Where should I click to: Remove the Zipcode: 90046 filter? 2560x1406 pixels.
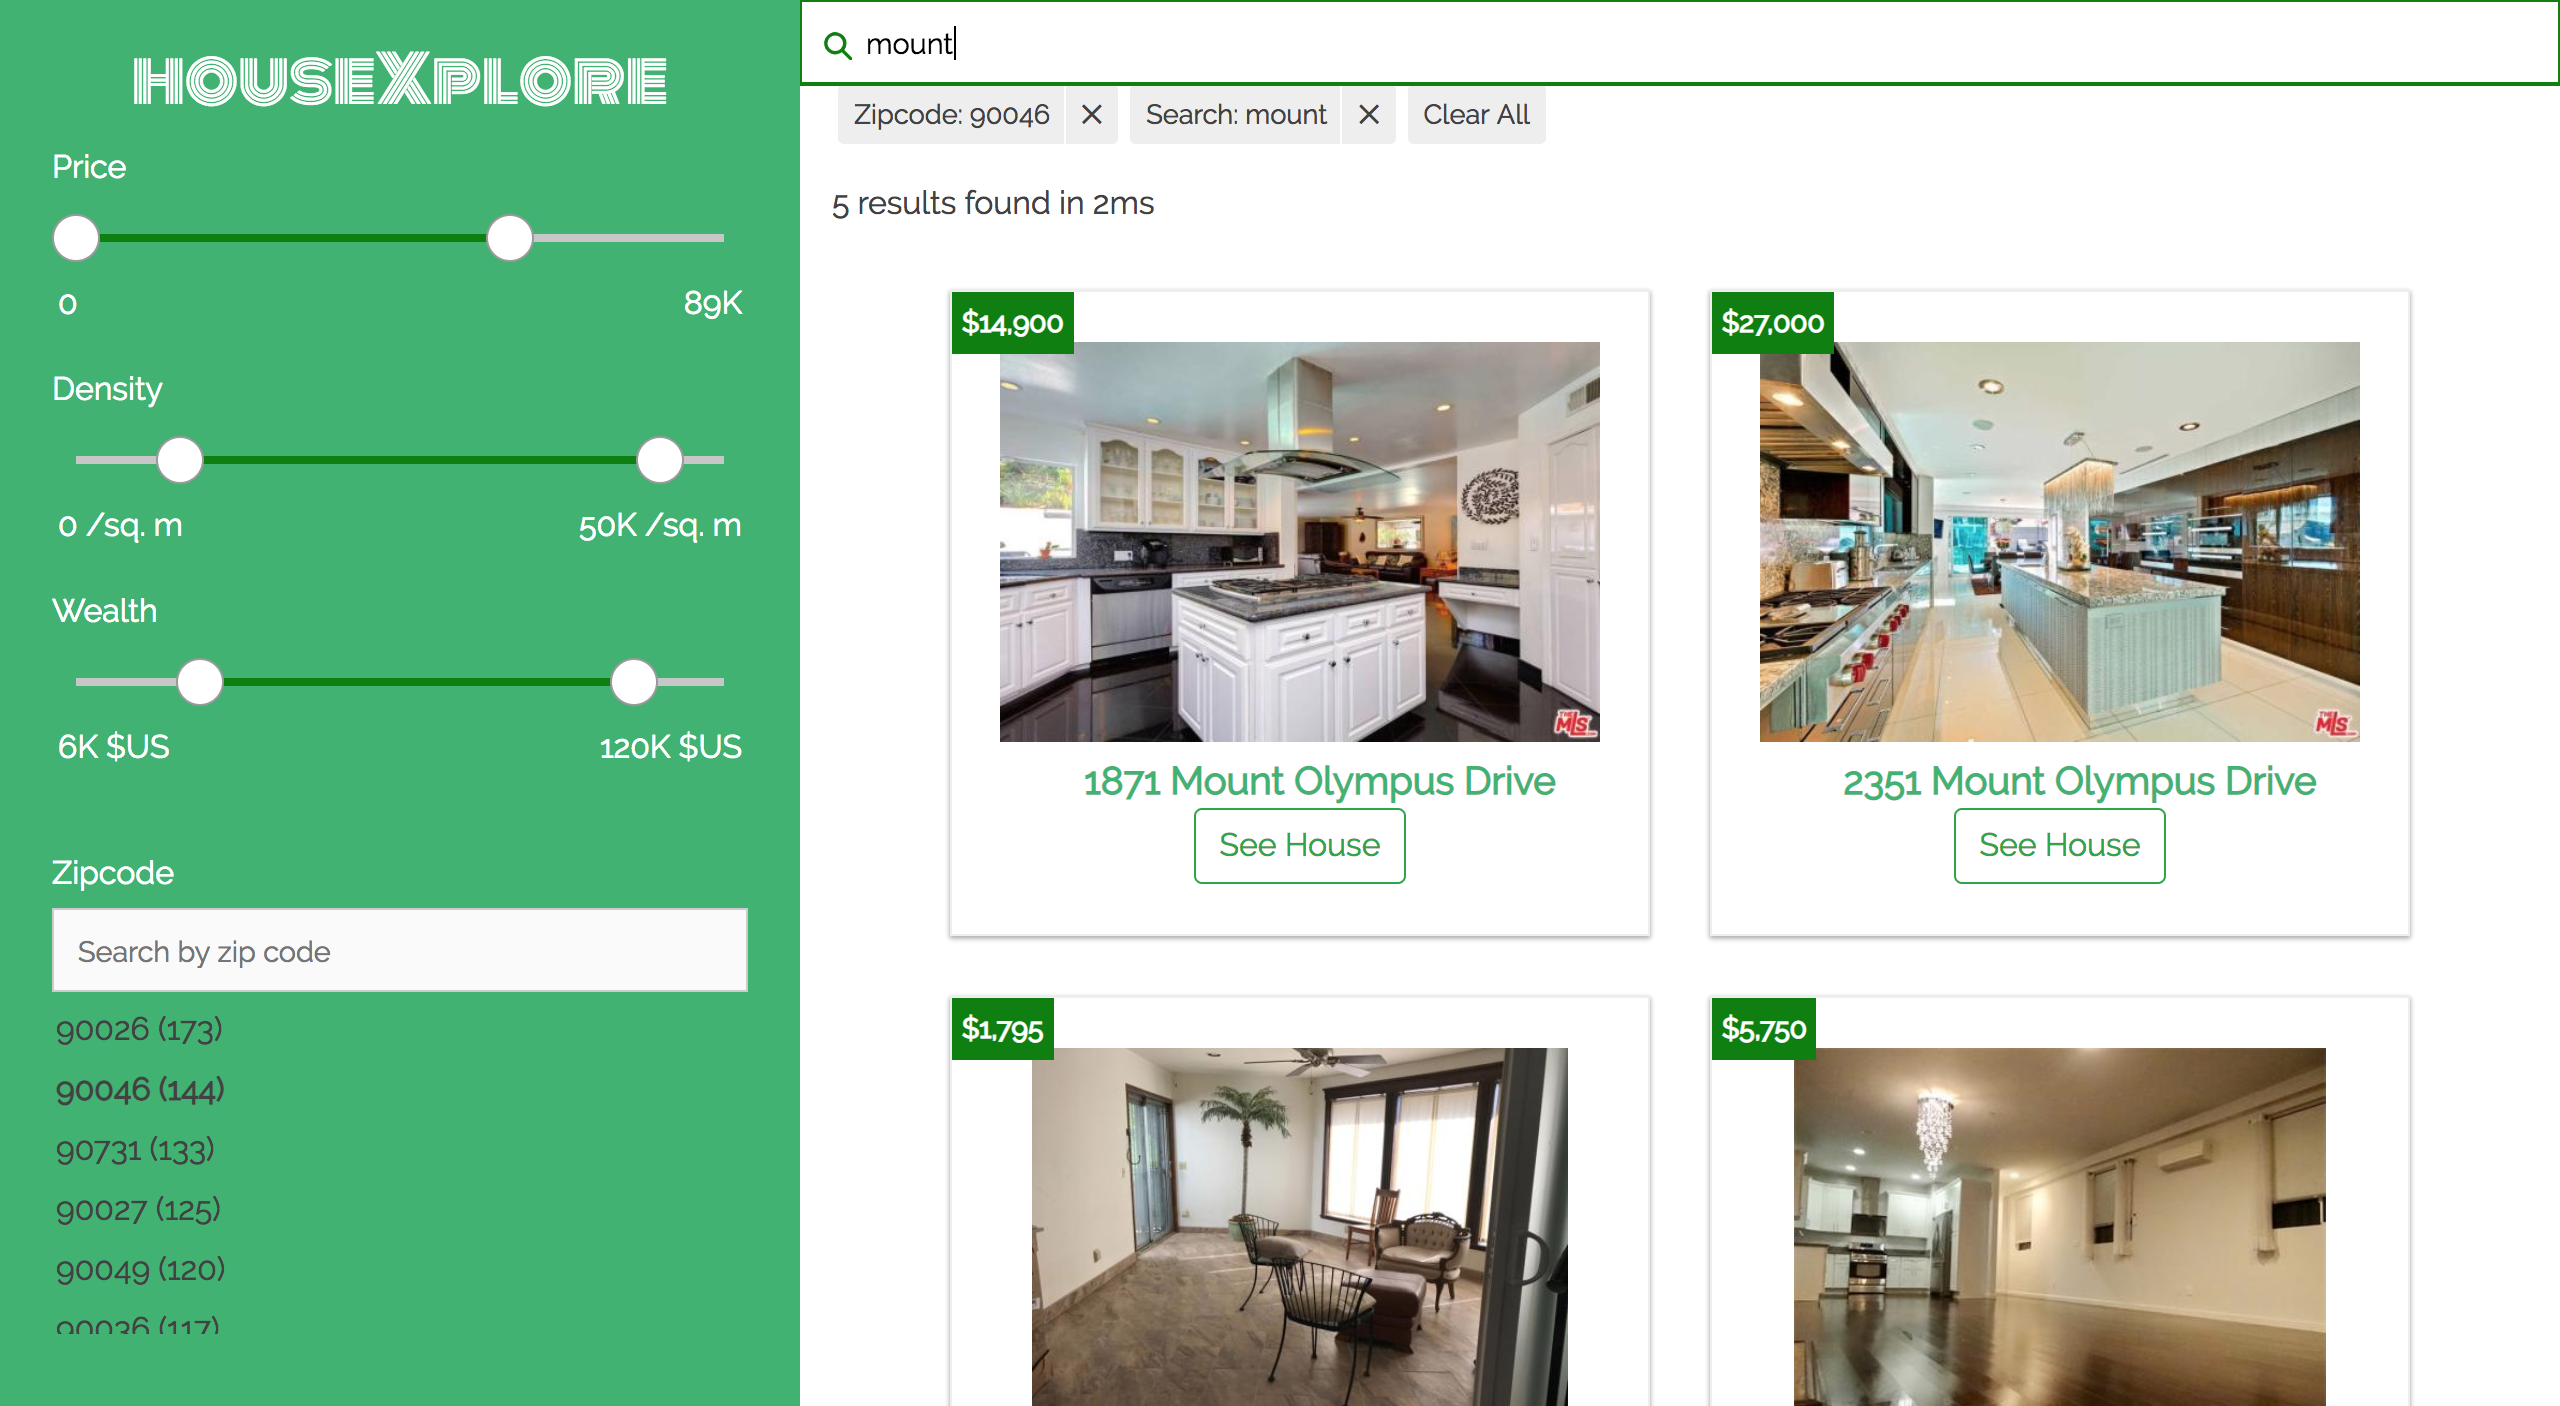coord(1092,115)
